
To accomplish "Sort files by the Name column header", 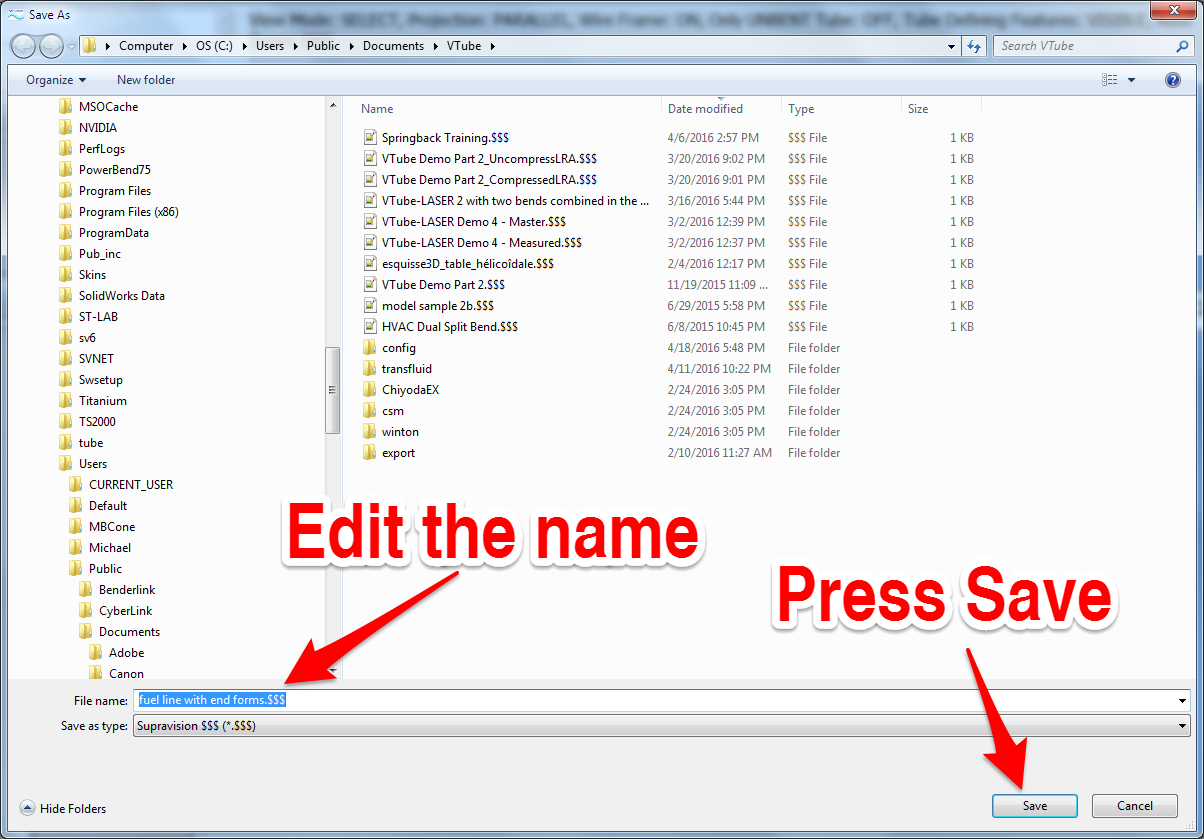I will pyautogui.click(x=377, y=109).
